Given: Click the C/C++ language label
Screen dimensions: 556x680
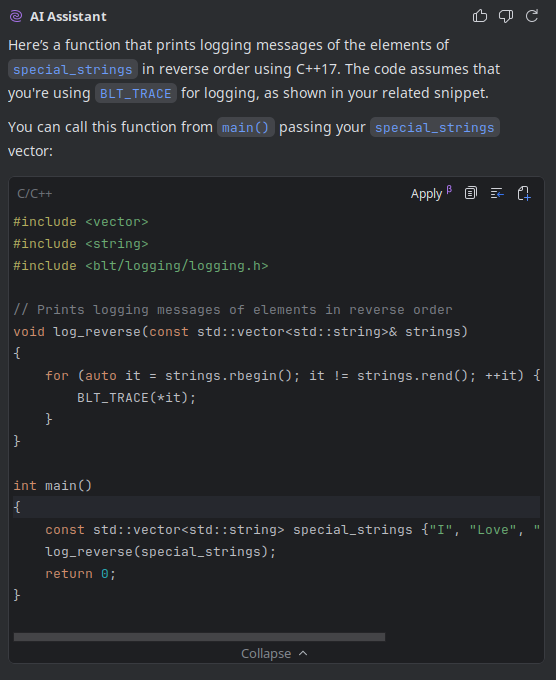Looking at the screenshot, I should pyautogui.click(x=35, y=193).
